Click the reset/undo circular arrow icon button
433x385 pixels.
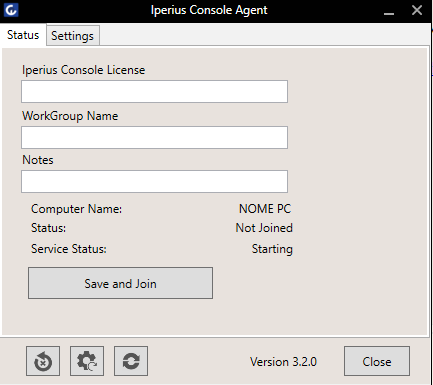pyautogui.click(x=43, y=361)
